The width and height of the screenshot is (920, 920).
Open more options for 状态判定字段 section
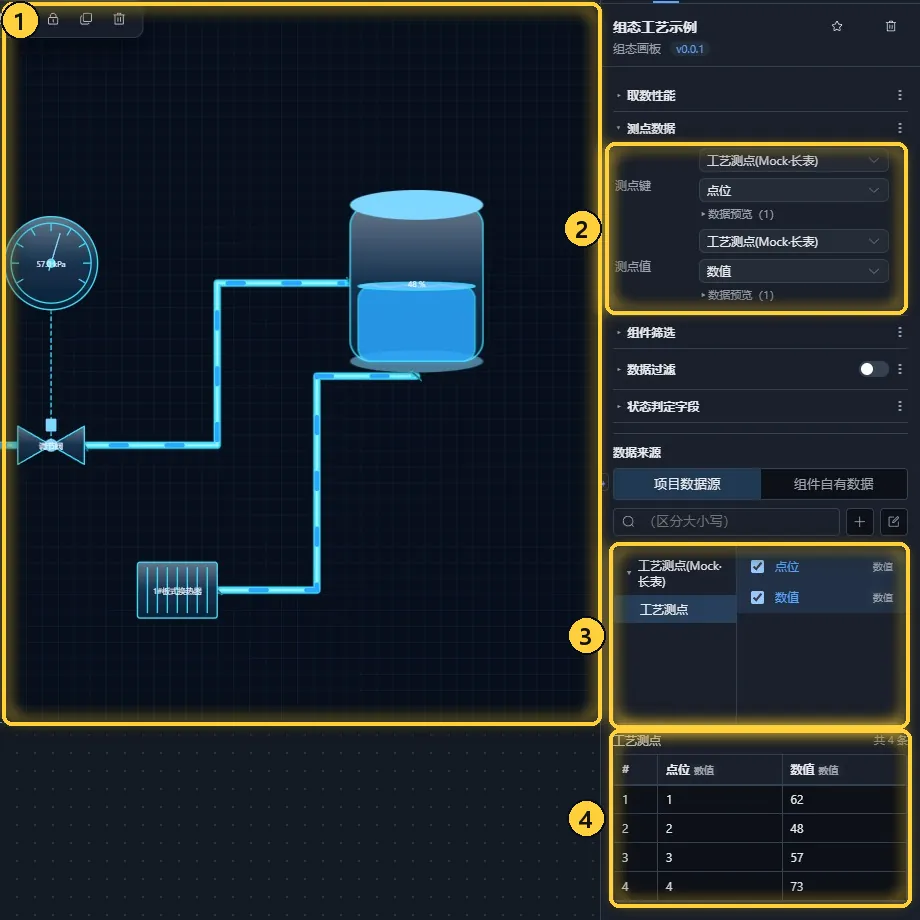point(899,406)
